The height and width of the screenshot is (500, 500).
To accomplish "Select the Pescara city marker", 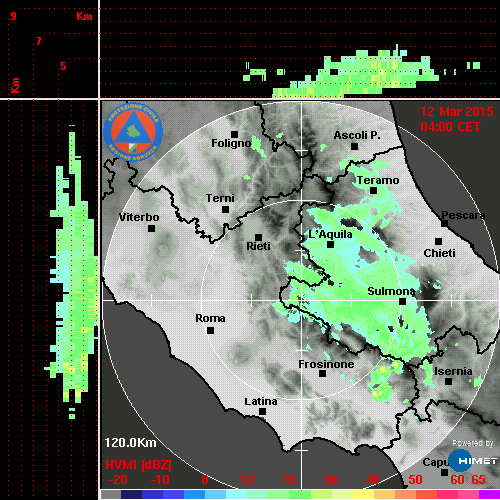I will coord(444,224).
